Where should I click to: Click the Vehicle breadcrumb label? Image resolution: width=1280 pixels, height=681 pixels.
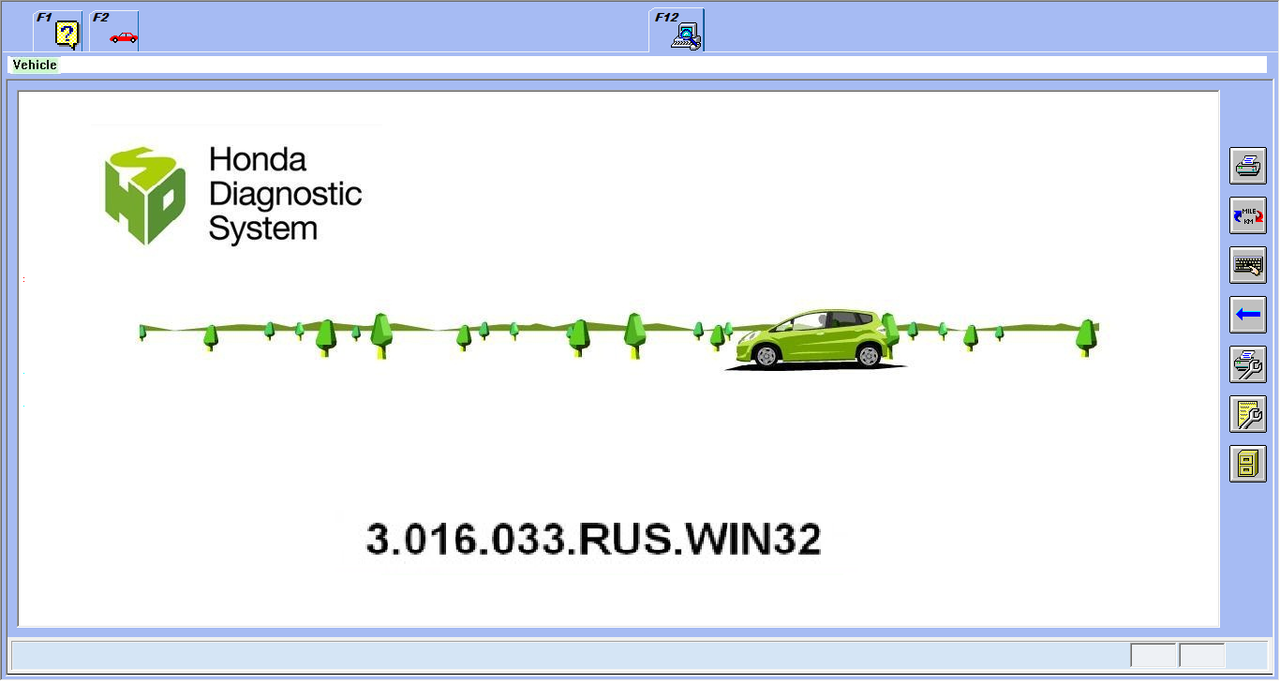(35, 65)
